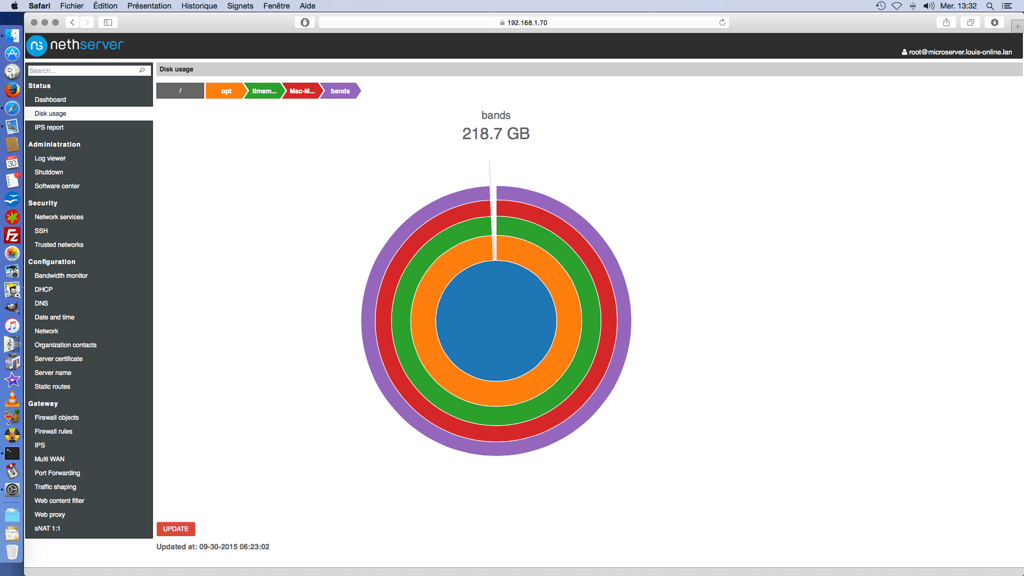Toggle the Safari sidebar button
Screen dimensions: 1024x576
coord(108,22)
